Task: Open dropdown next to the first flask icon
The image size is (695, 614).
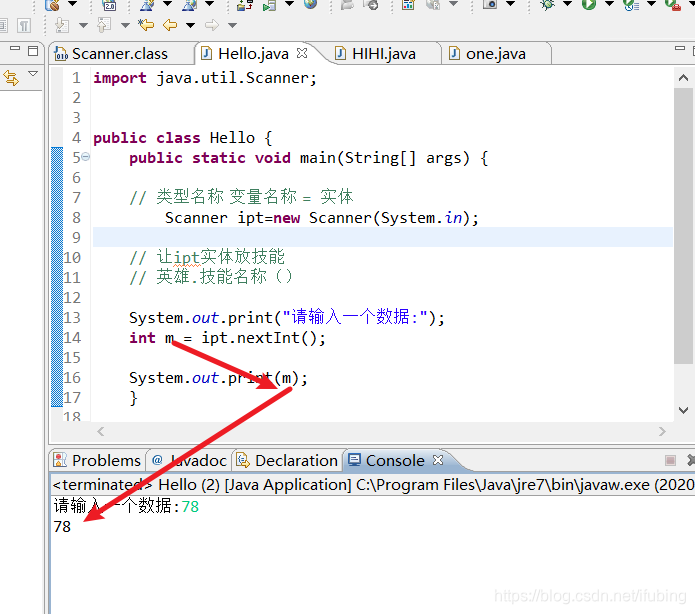Action: coord(167,4)
